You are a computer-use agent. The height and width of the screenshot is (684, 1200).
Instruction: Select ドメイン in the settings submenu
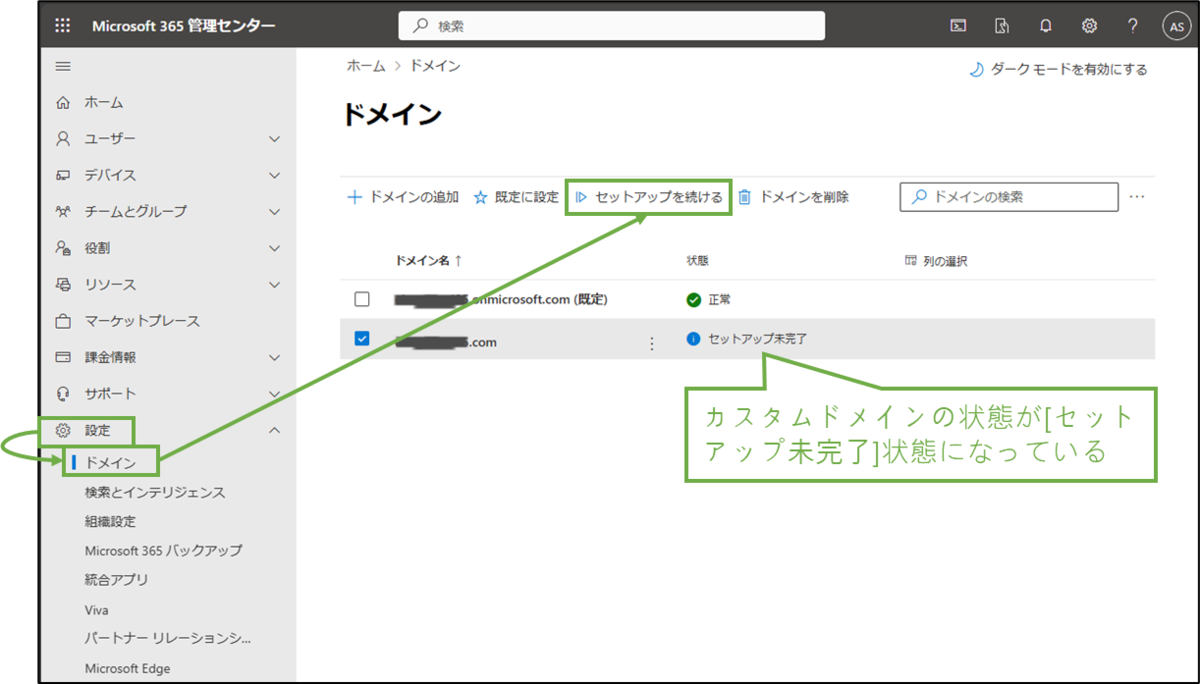click(111, 463)
